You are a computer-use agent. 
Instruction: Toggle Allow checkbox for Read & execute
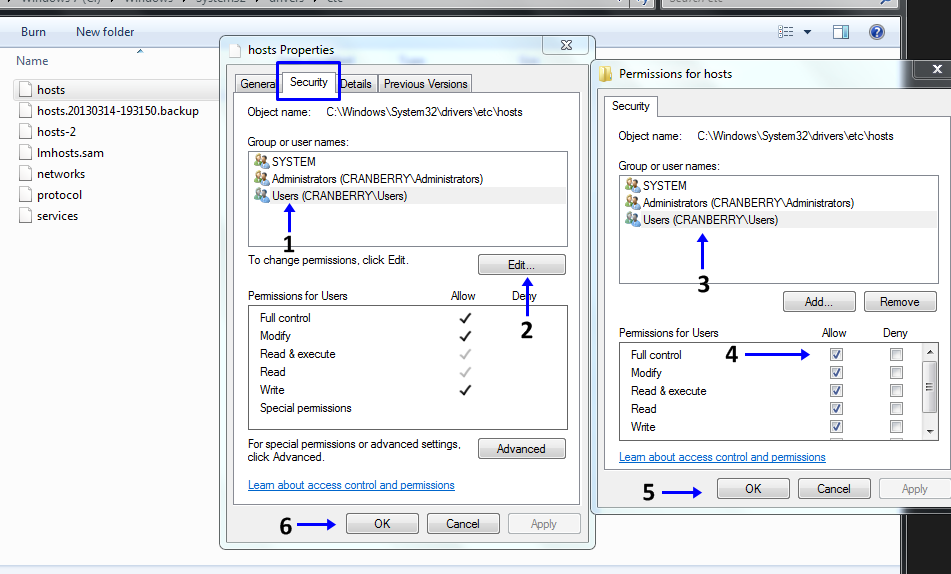836,391
